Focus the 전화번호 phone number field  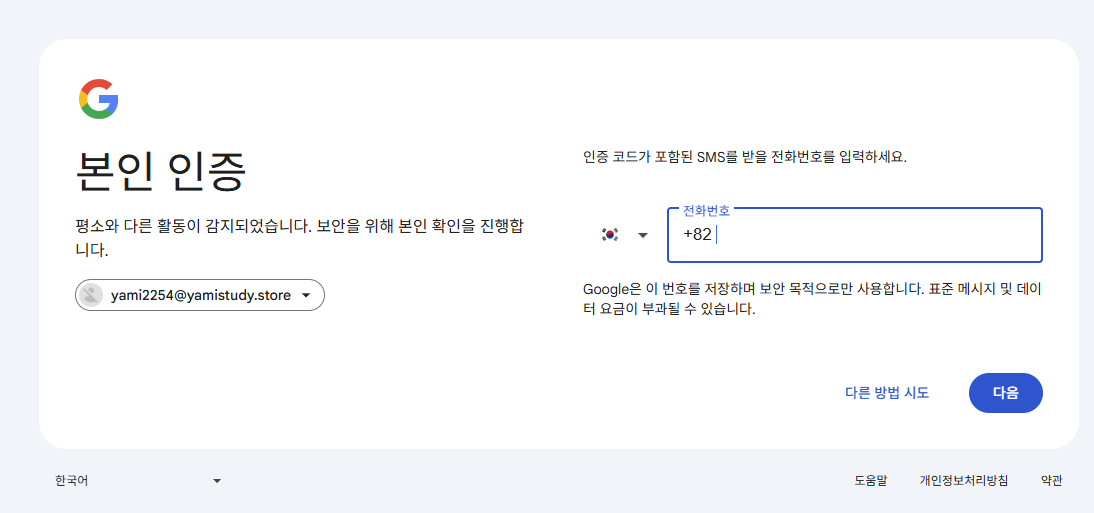point(855,235)
